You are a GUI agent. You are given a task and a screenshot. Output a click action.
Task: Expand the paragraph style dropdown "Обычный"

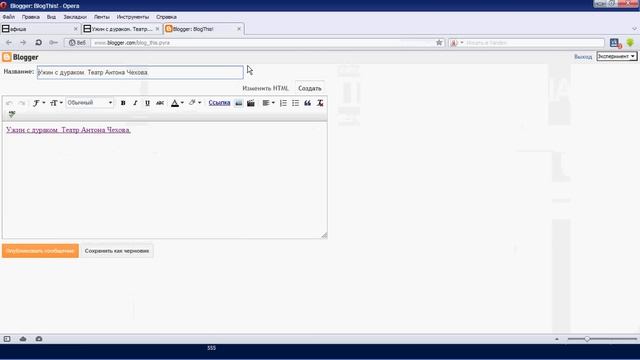coord(90,103)
